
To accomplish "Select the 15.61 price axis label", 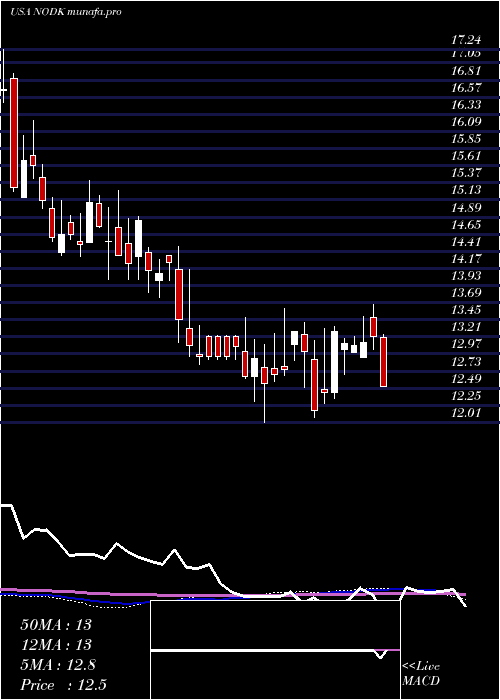I will point(466,156).
